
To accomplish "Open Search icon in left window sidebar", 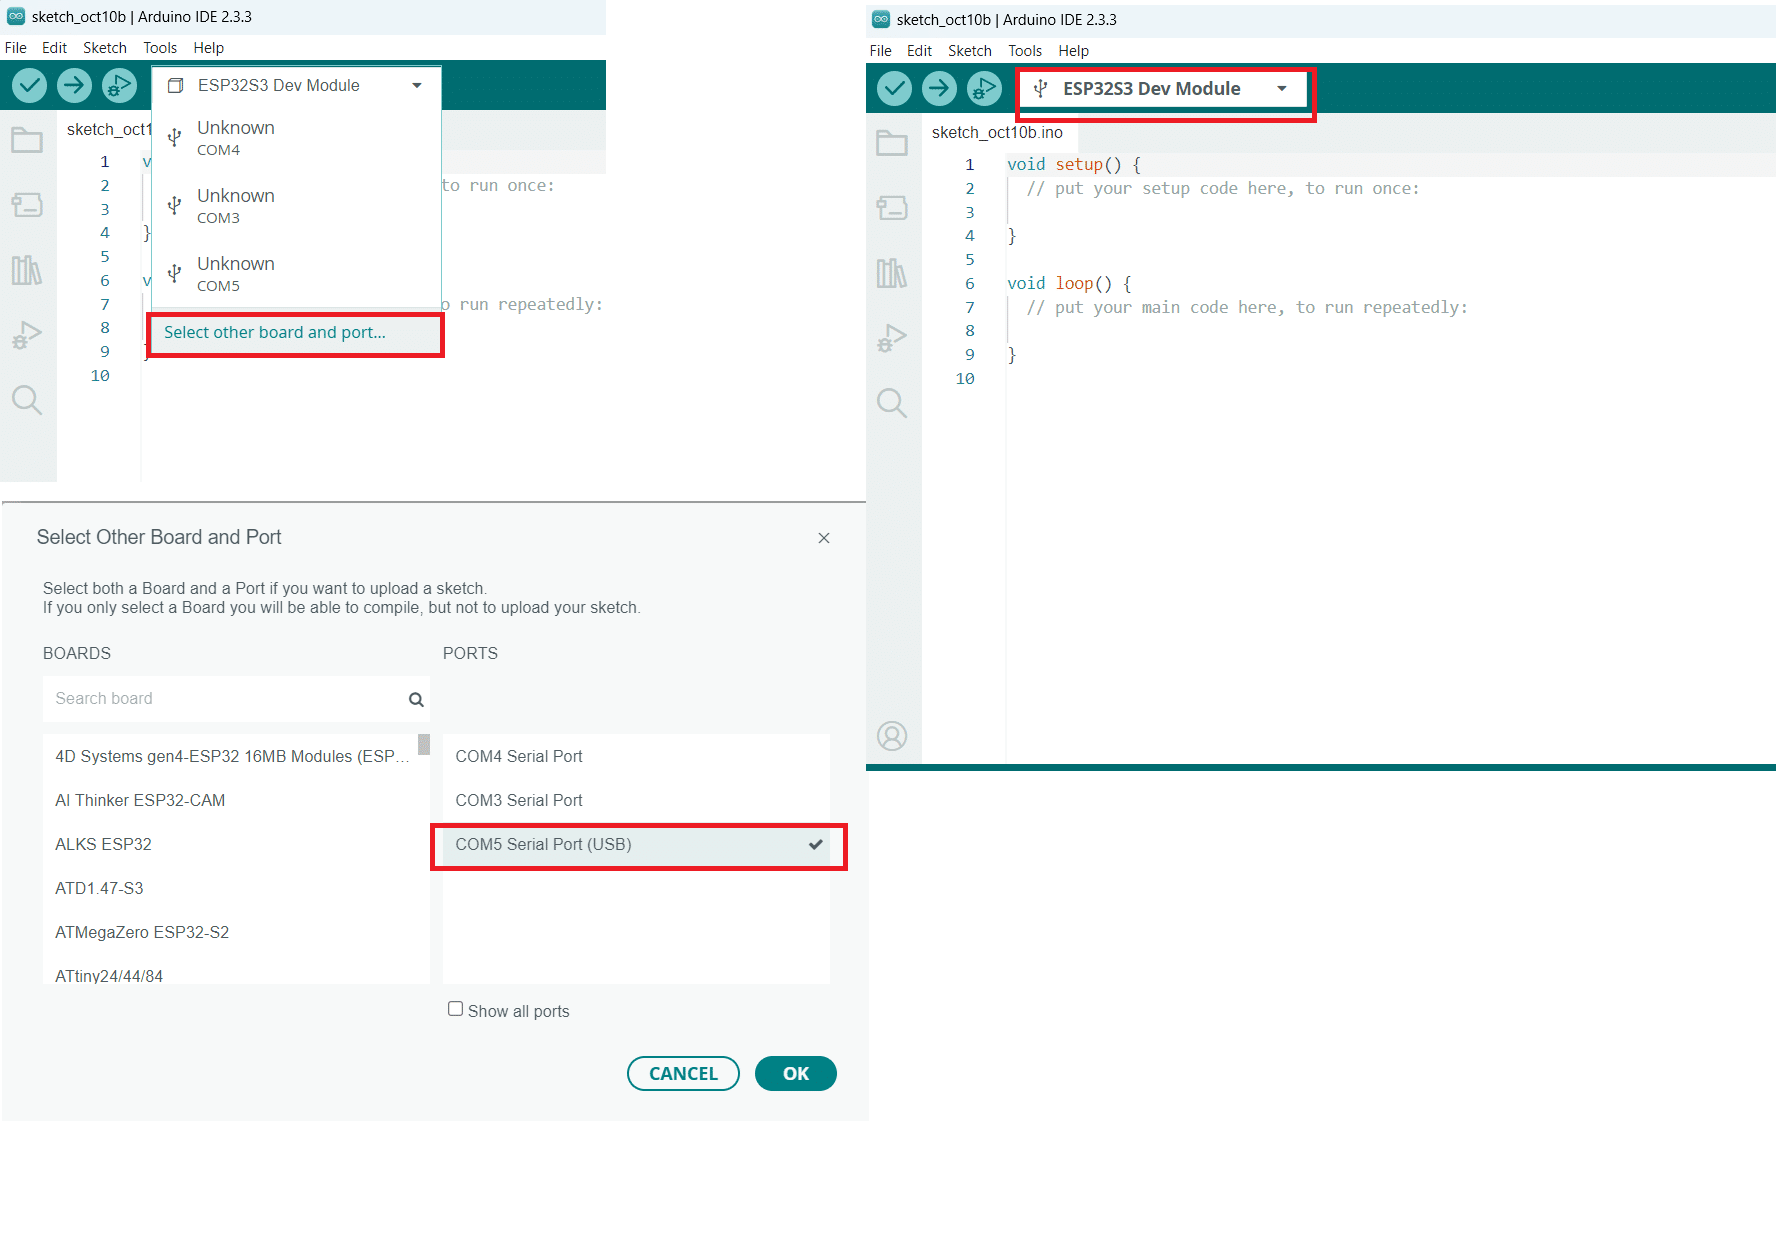I will [x=27, y=400].
